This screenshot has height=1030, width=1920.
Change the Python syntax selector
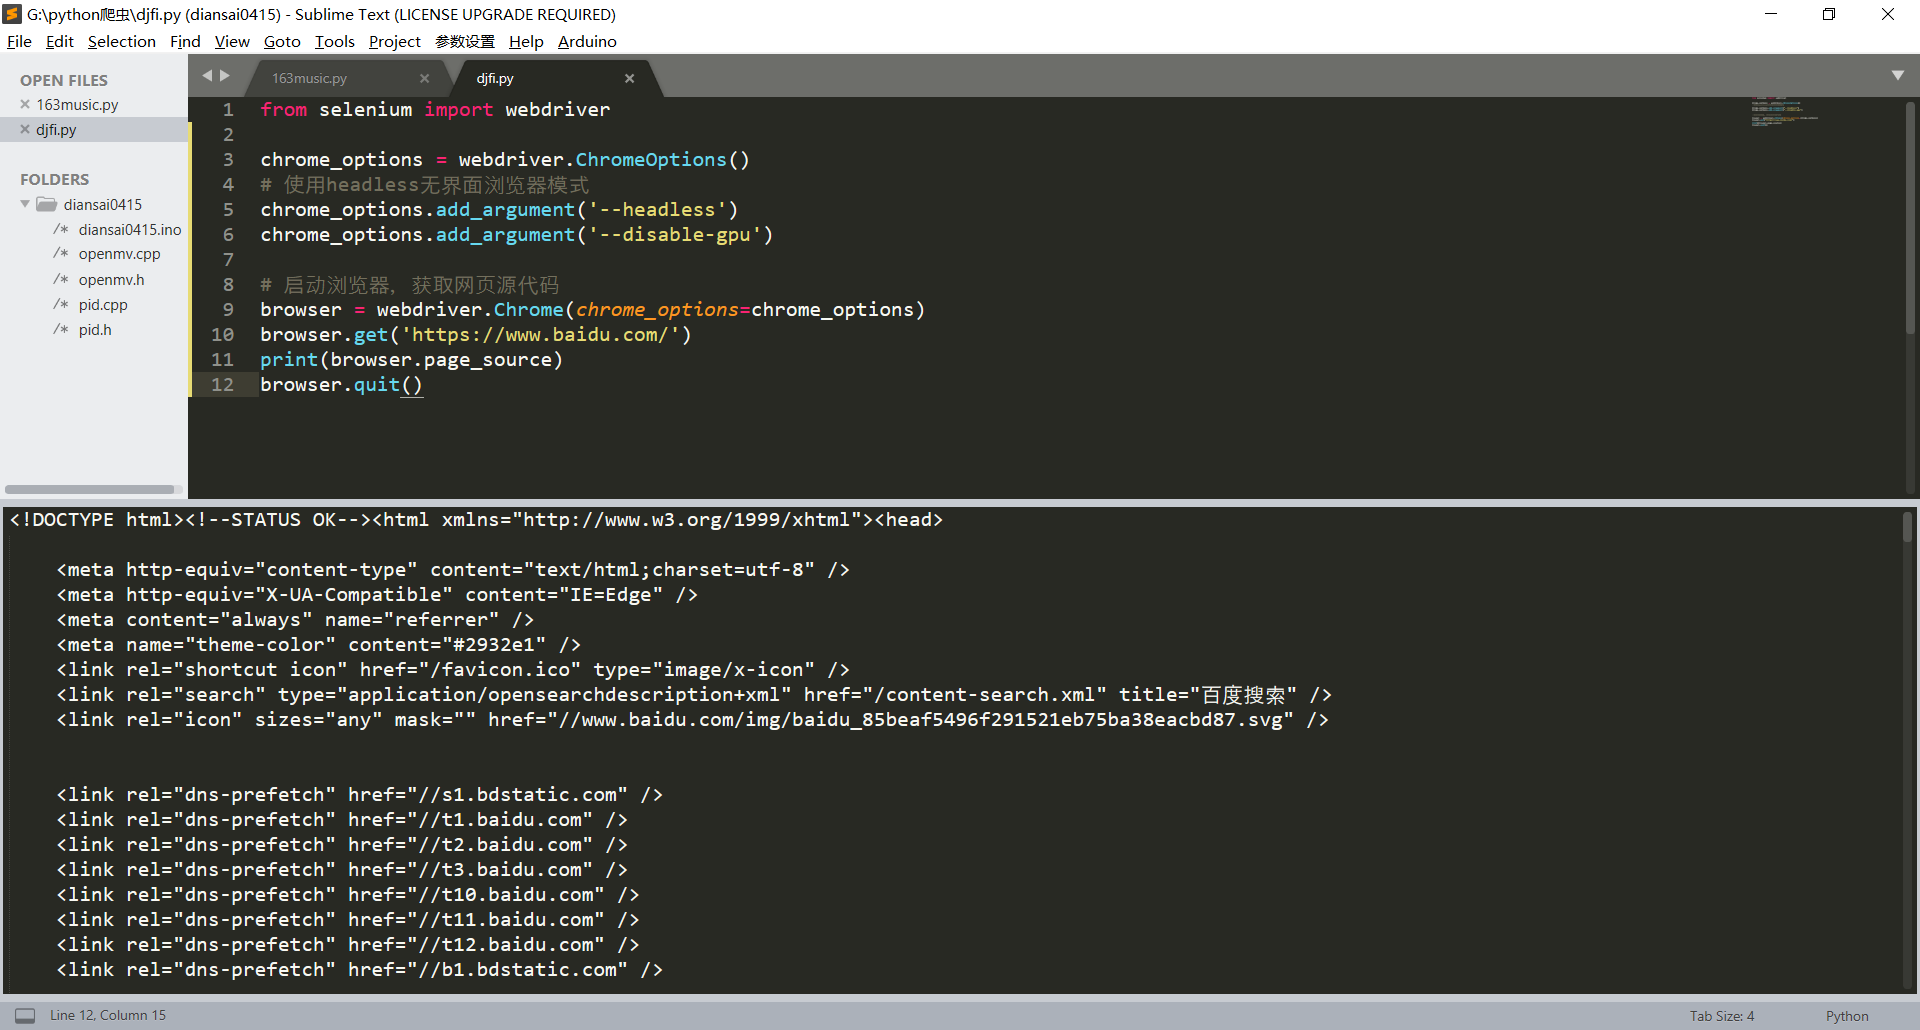[1847, 1016]
